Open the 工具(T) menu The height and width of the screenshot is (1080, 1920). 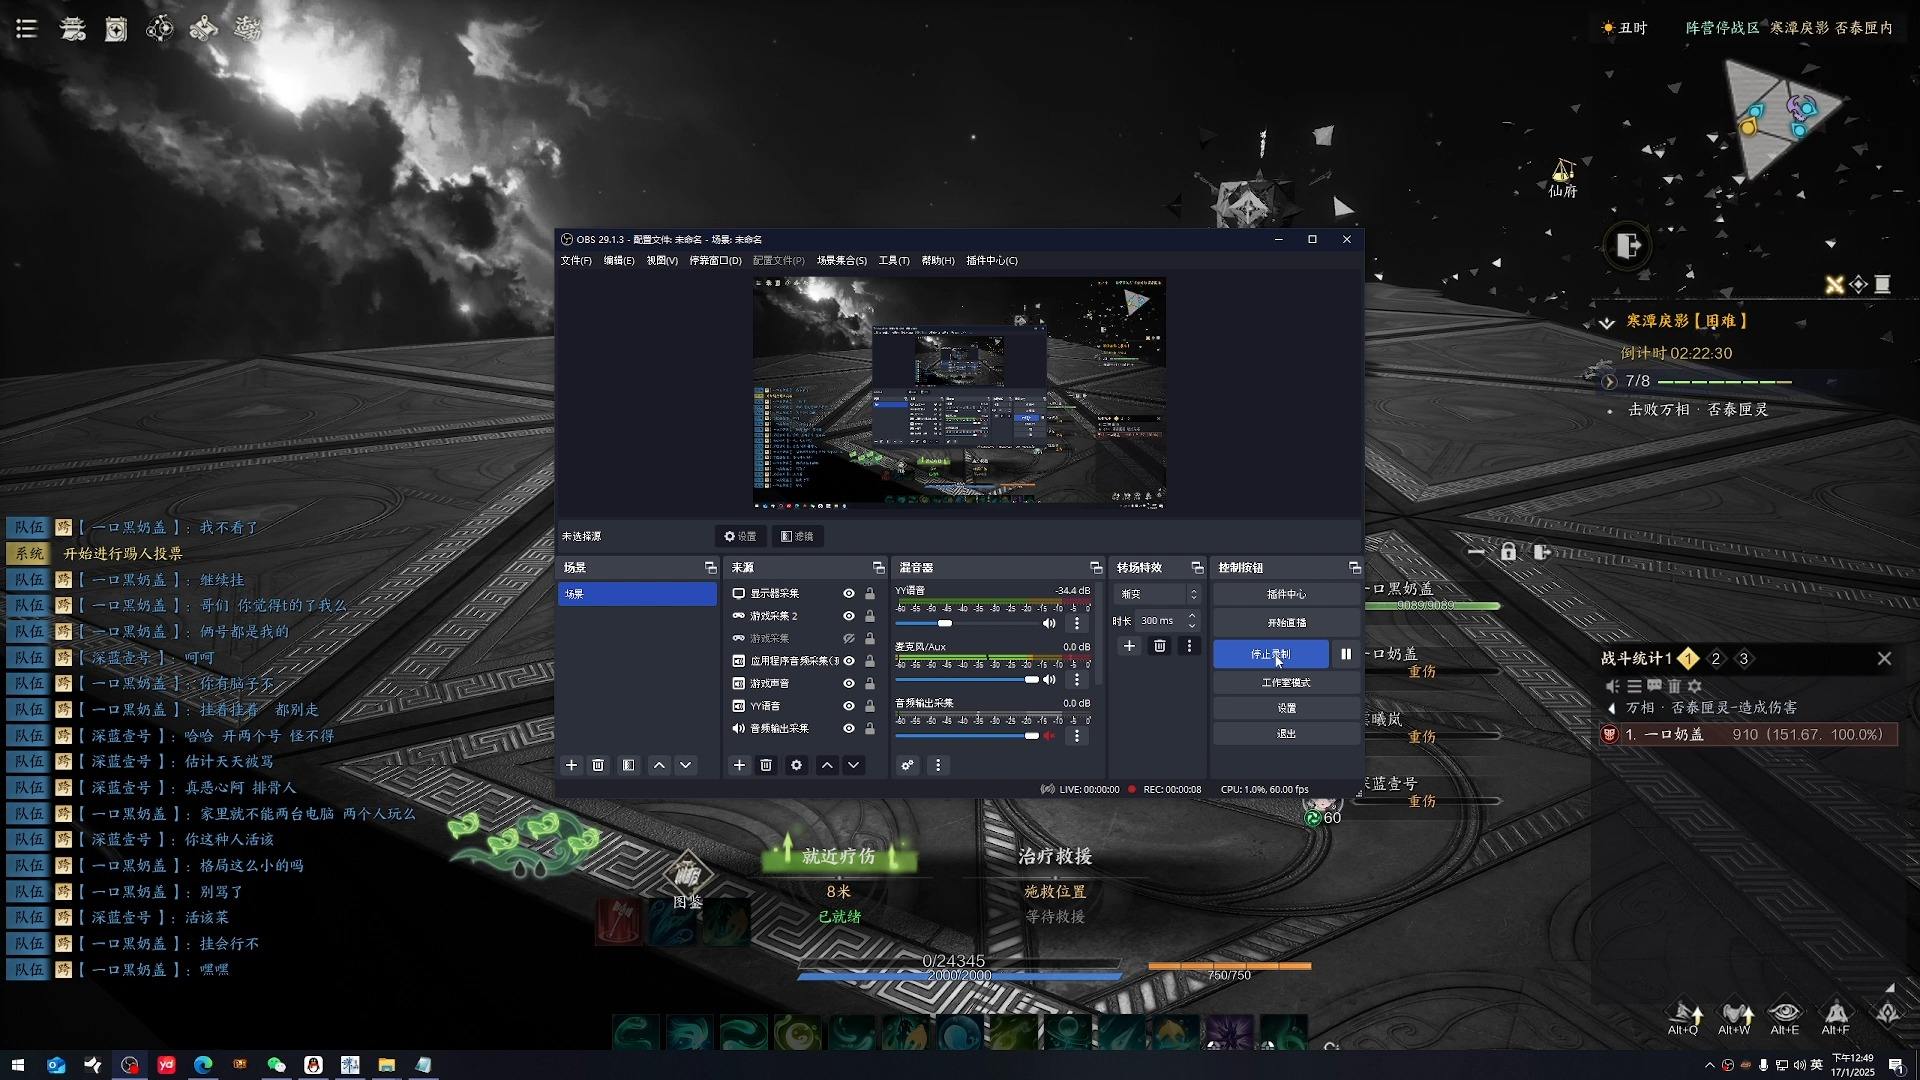click(893, 261)
